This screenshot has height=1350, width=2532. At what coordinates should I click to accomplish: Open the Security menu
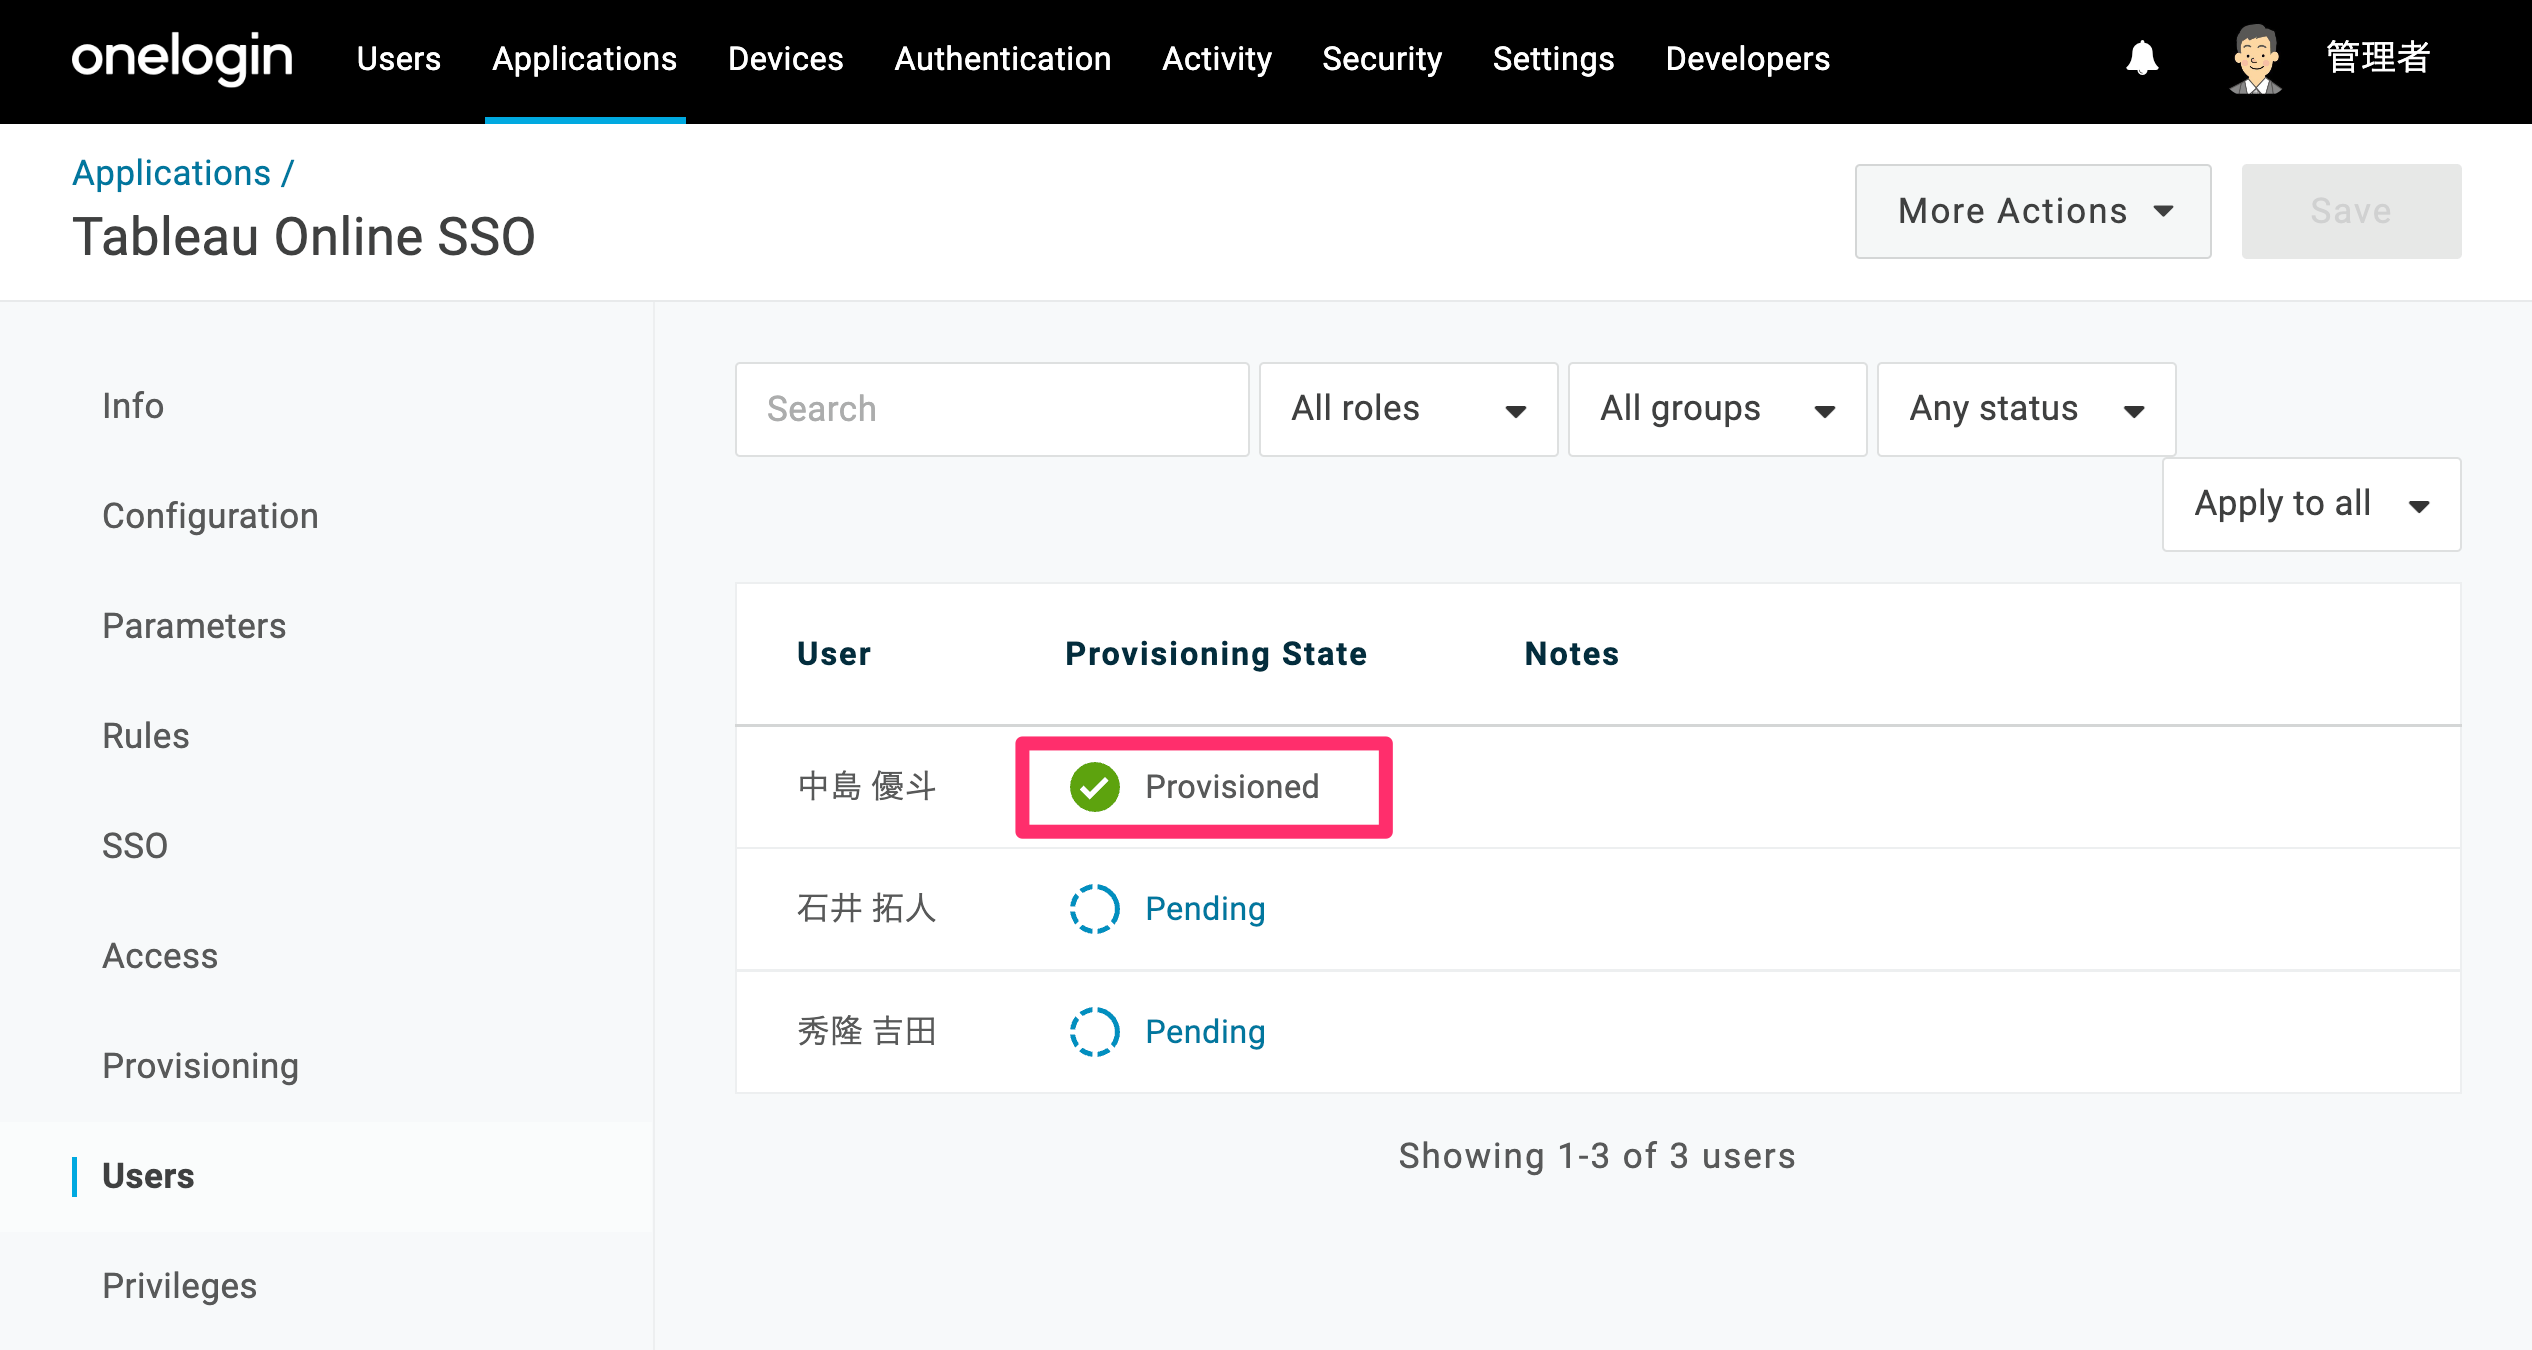coord(1382,59)
